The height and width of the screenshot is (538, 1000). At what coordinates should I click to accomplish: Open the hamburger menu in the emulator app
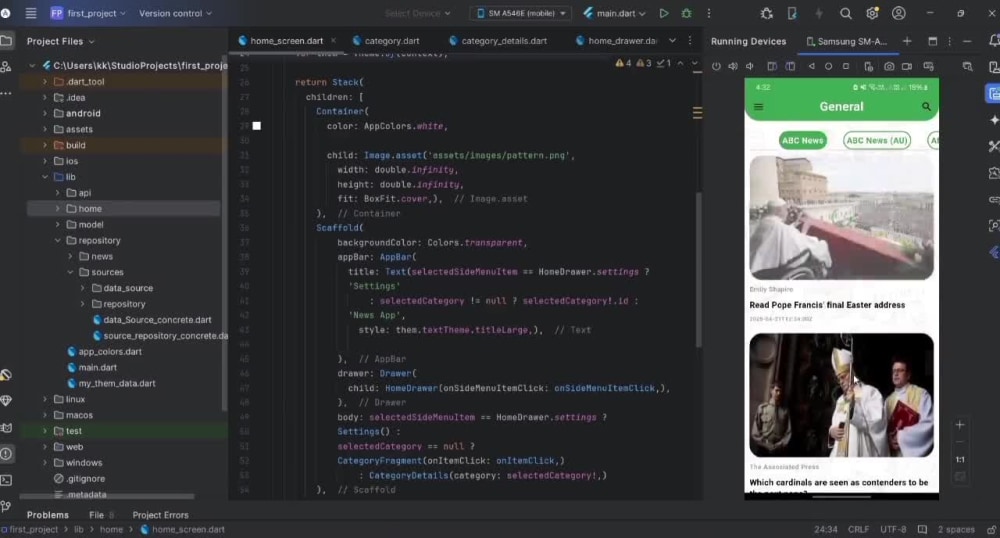[x=758, y=107]
